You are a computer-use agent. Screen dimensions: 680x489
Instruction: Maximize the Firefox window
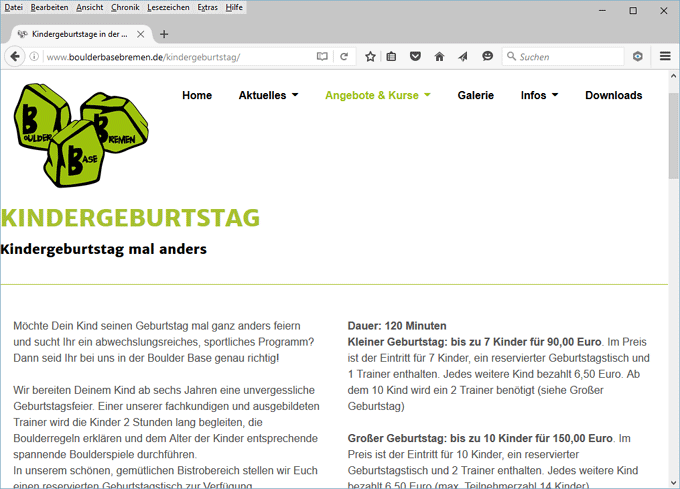[633, 10]
